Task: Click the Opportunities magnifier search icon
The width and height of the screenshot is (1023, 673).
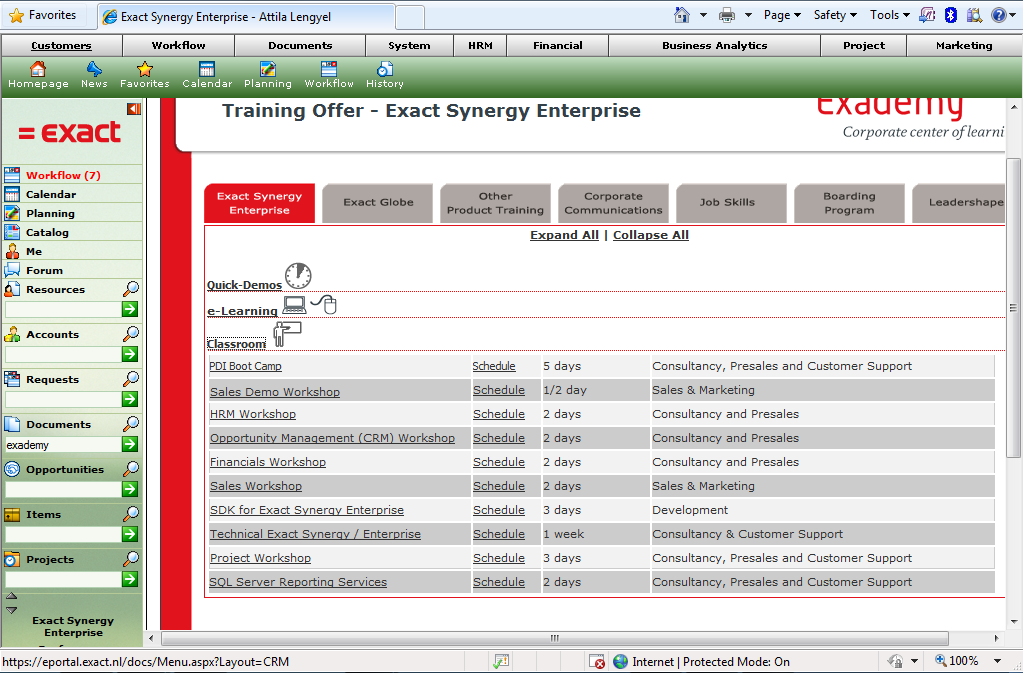Action: pos(130,469)
